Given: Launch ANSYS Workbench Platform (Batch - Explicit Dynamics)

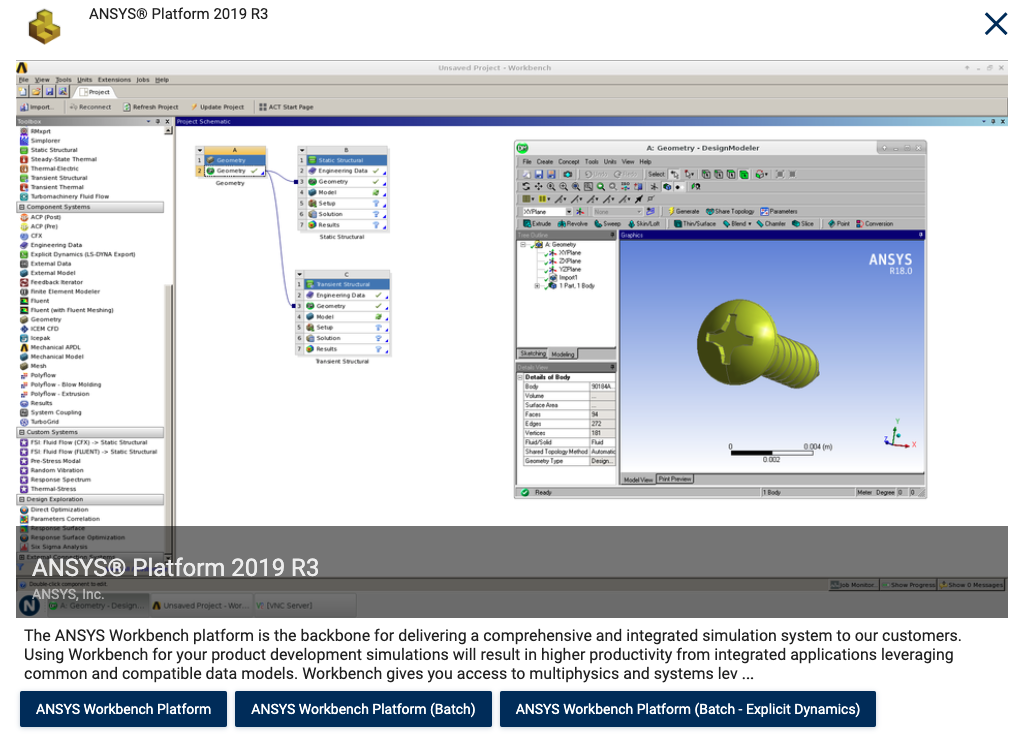Looking at the screenshot, I should click(x=688, y=709).
